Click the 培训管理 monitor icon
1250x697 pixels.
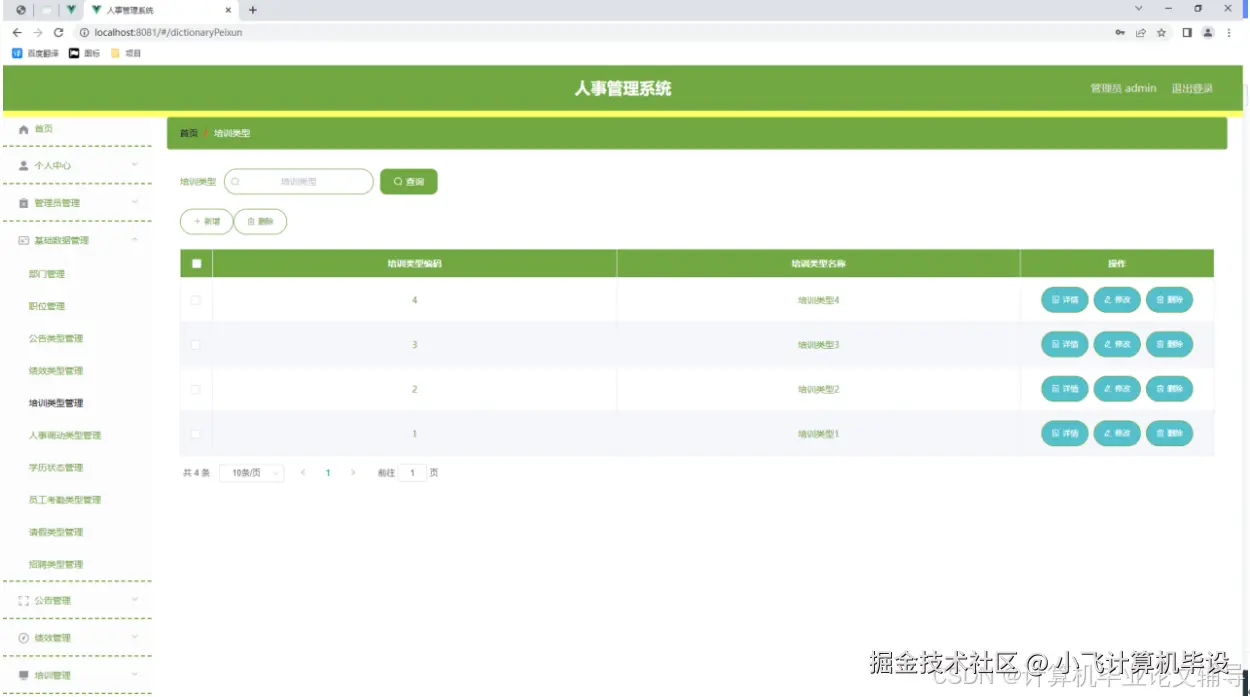pos(24,675)
